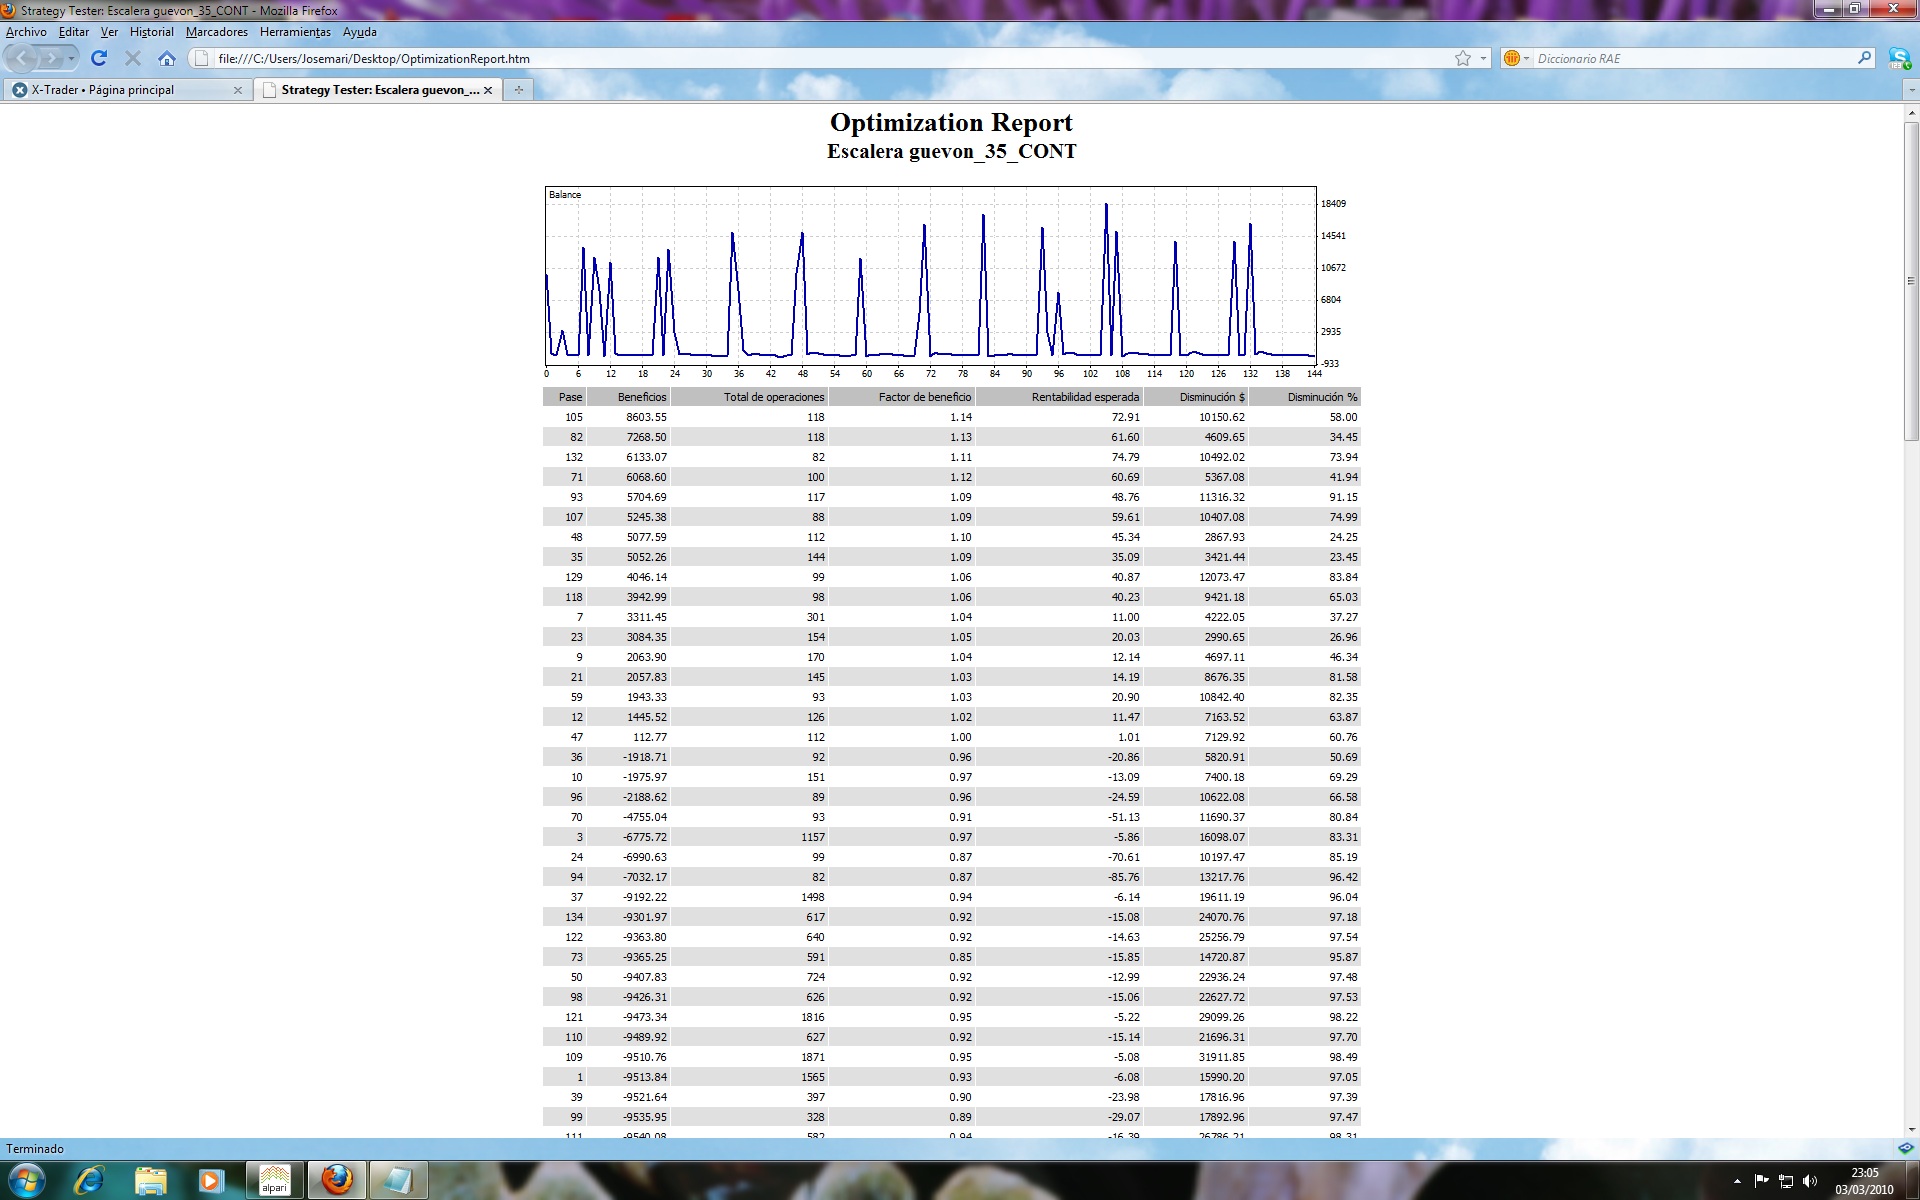This screenshot has width=1920, height=1200.
Task: Launch Alpari from the taskbar
Action: point(274,1180)
